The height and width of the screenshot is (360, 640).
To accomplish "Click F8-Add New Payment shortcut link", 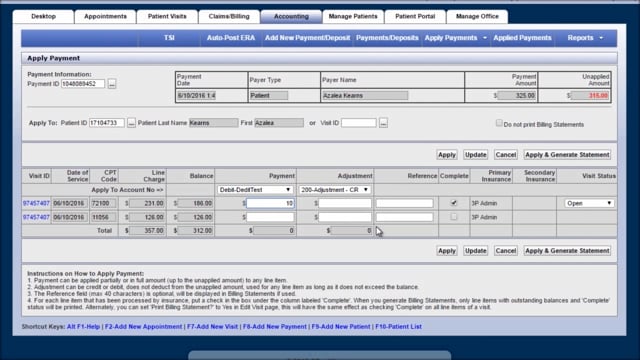I will [x=275, y=327].
